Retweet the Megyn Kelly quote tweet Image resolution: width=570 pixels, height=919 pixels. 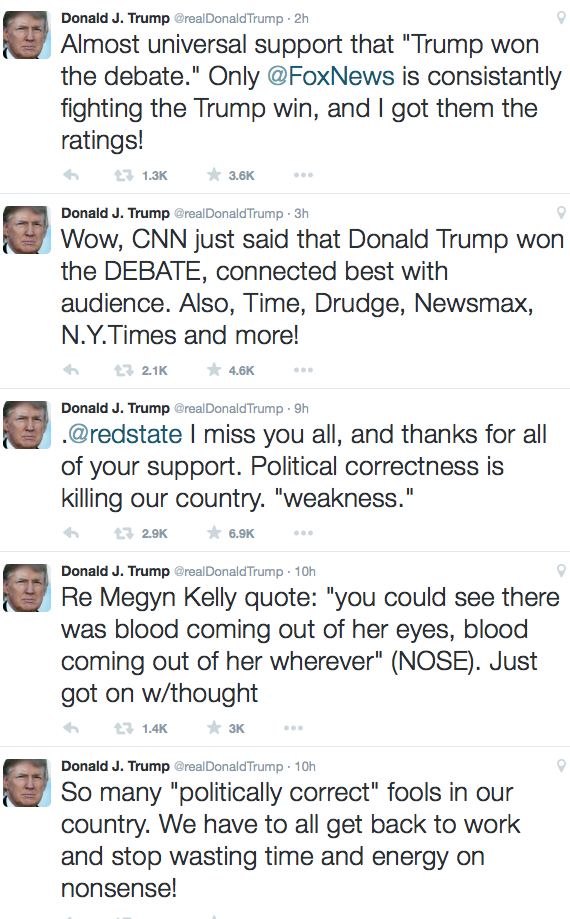pos(123,728)
